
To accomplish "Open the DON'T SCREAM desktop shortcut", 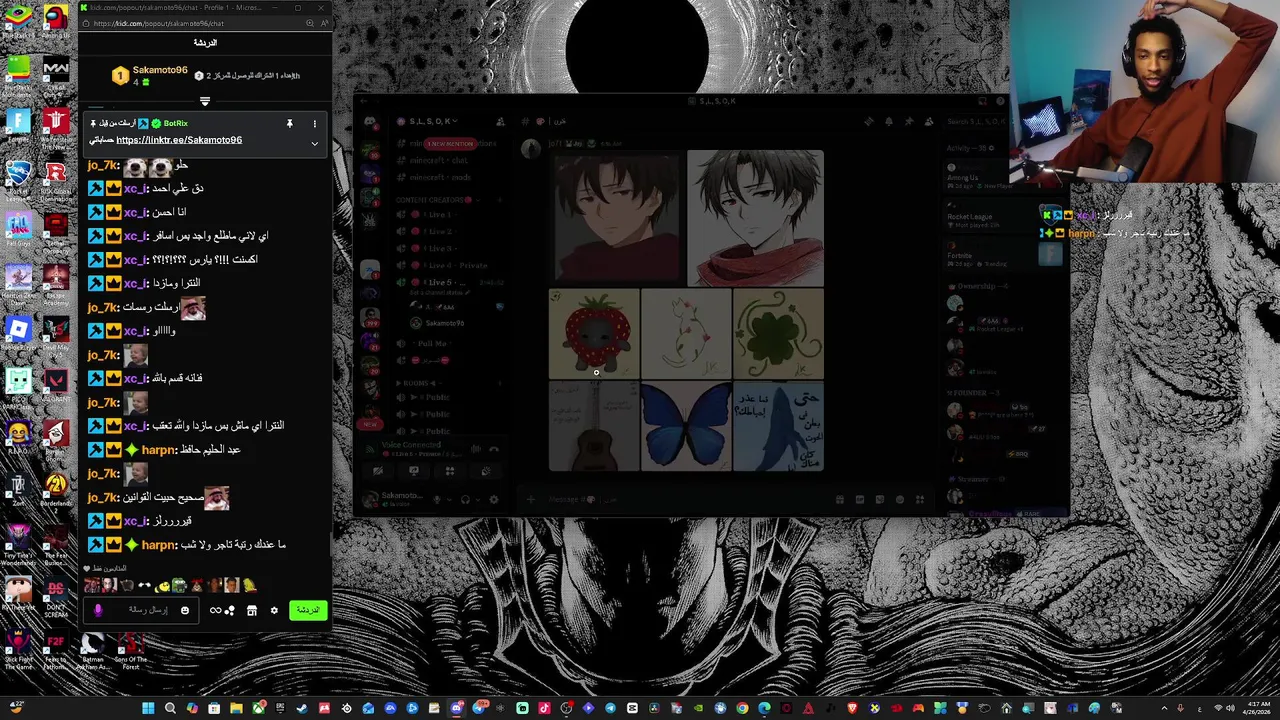I will point(56,598).
